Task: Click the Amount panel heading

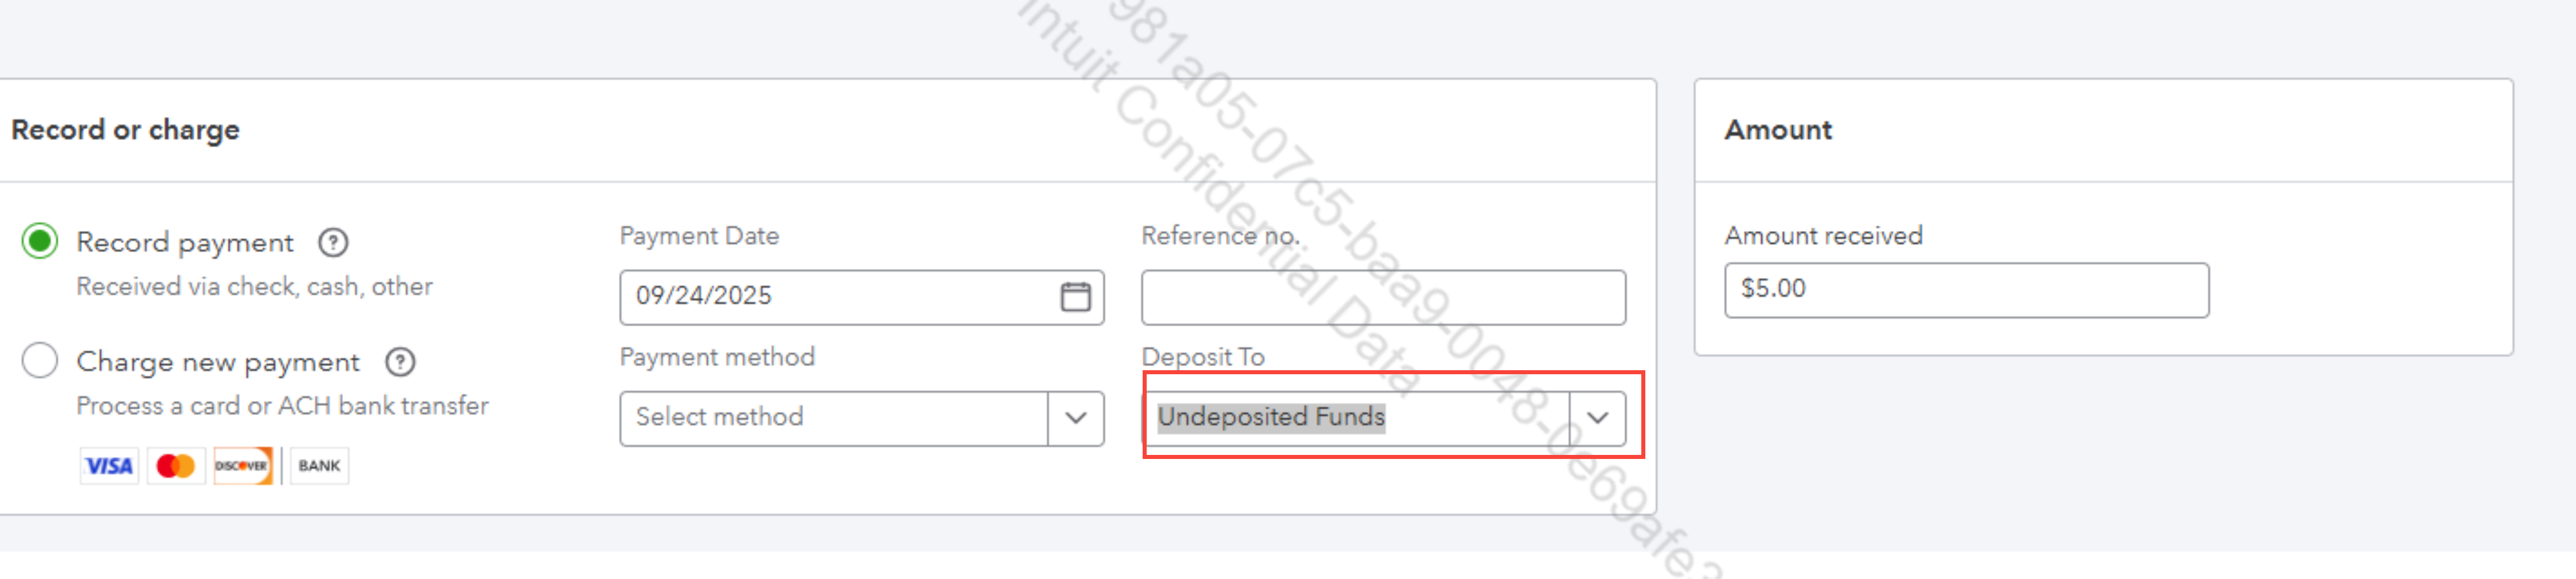Action: pos(1778,130)
